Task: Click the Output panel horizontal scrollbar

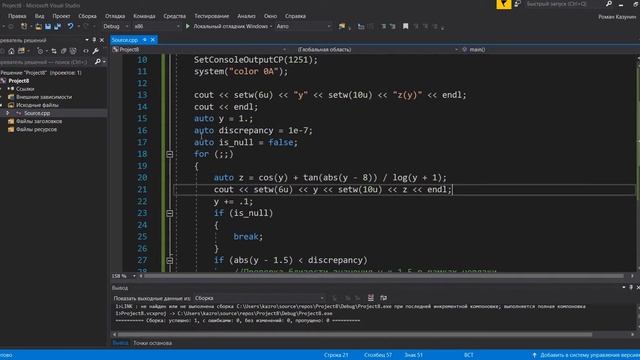Action: [354, 334]
